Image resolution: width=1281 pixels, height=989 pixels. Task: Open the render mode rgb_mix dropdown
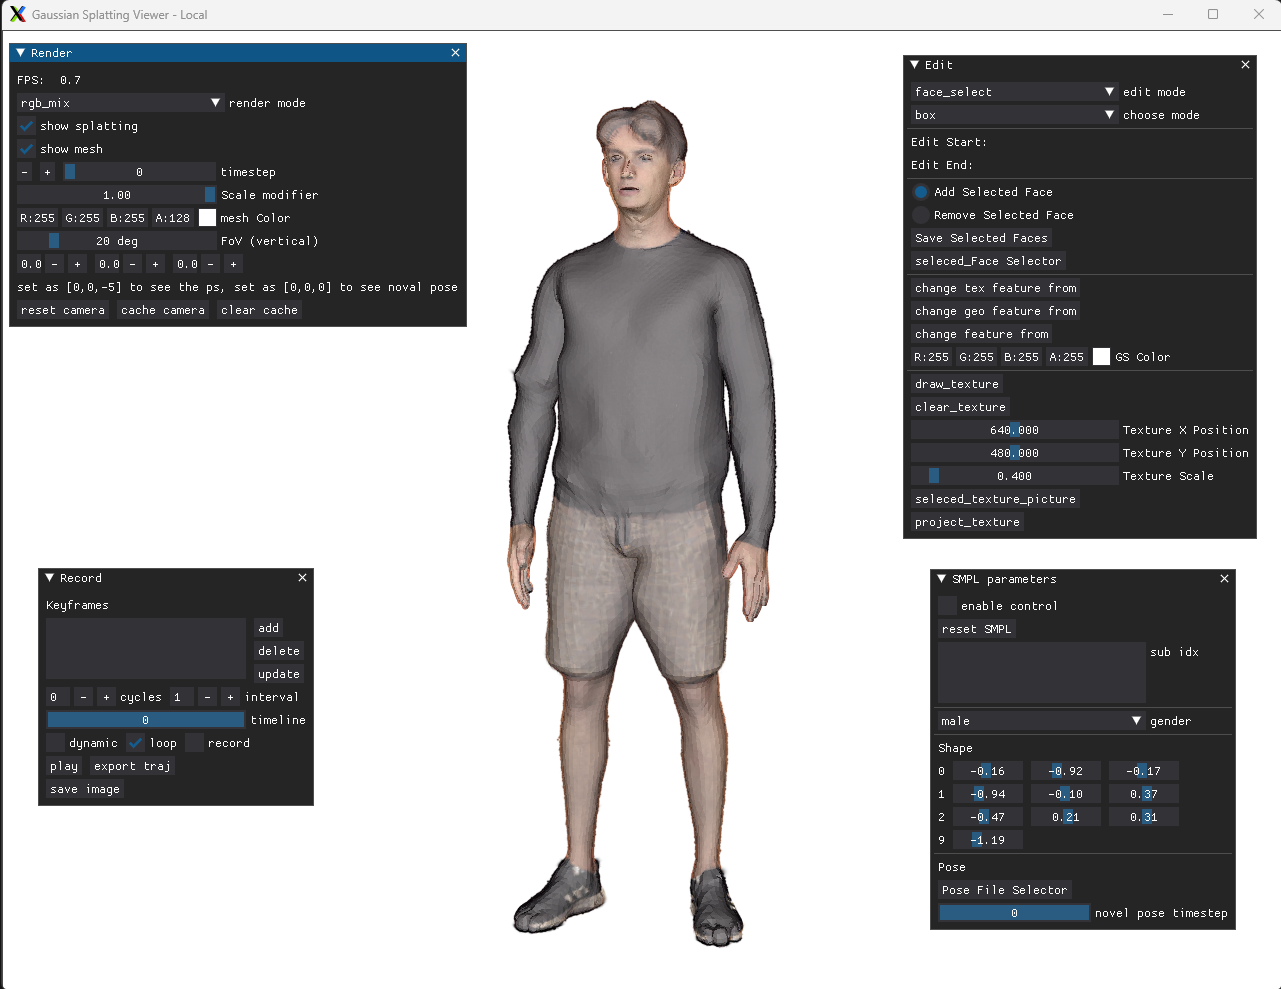pyautogui.click(x=120, y=103)
